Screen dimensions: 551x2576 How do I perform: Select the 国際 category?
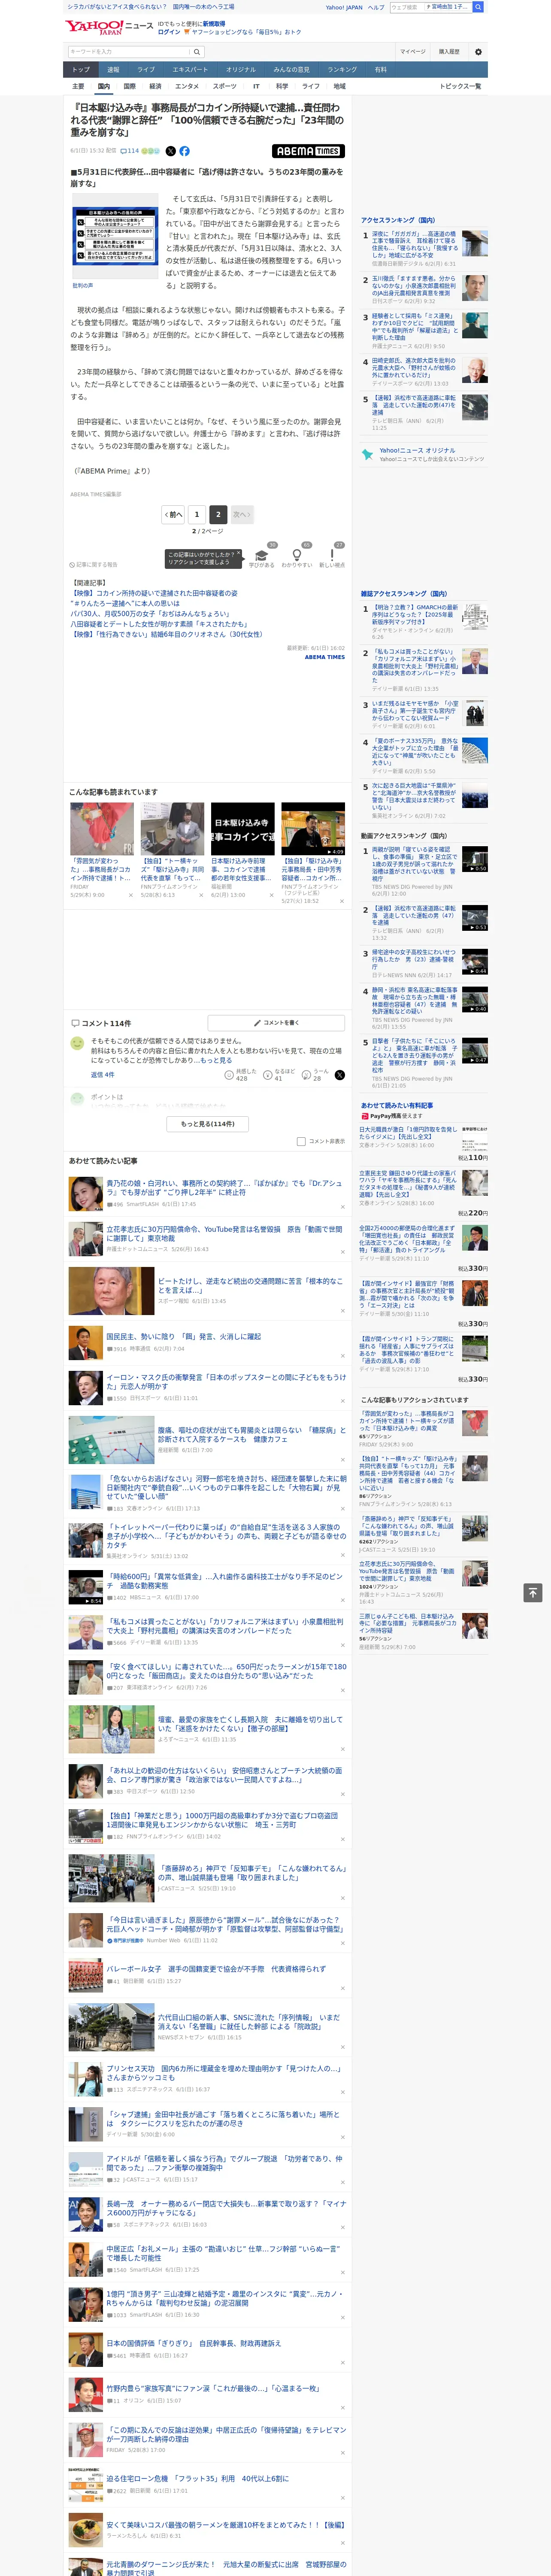pyautogui.click(x=129, y=86)
